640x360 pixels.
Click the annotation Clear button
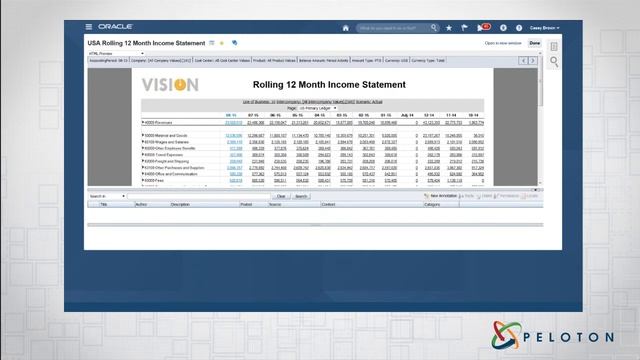(281, 196)
